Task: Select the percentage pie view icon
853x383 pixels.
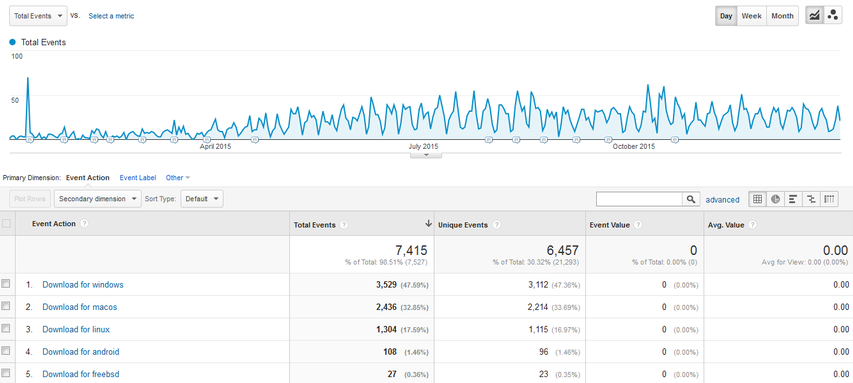Action: coord(775,199)
